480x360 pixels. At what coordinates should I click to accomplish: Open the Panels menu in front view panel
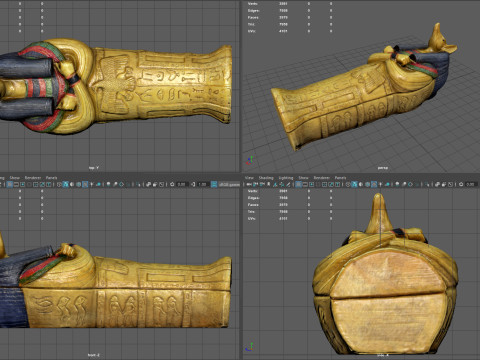51,178
